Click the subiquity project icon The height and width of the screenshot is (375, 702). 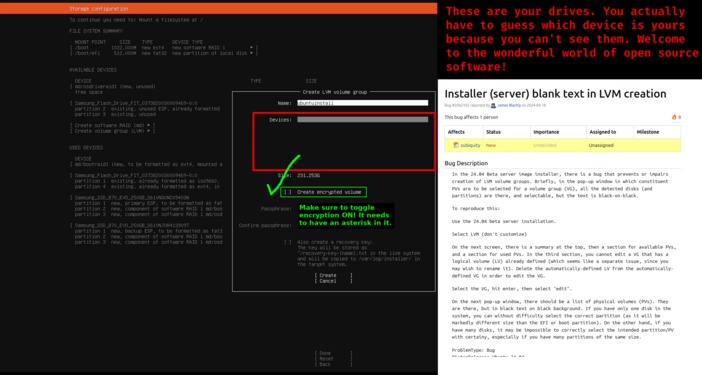[456, 145]
